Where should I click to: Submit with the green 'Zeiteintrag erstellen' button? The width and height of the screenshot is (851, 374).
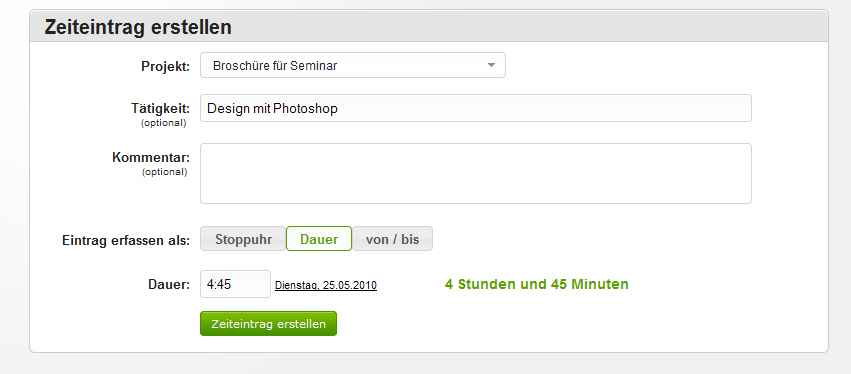coord(268,324)
